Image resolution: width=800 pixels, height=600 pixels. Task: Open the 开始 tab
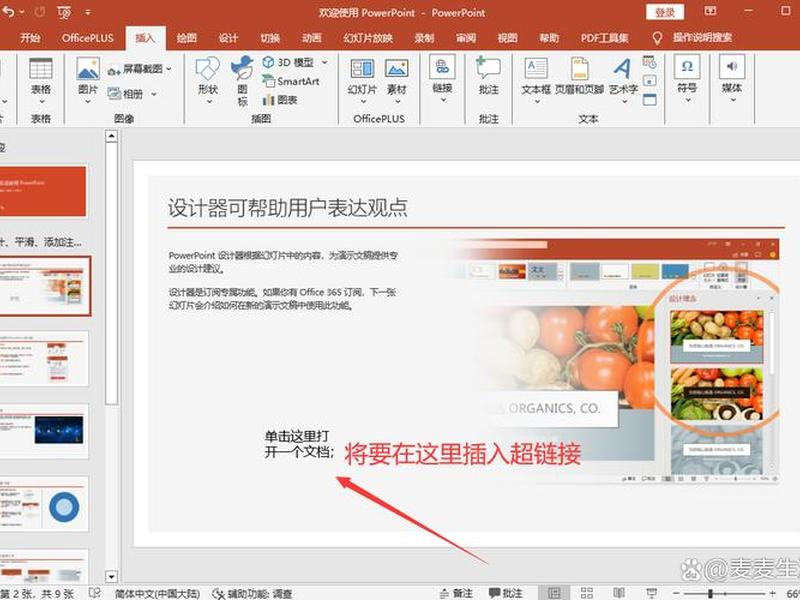[x=30, y=38]
